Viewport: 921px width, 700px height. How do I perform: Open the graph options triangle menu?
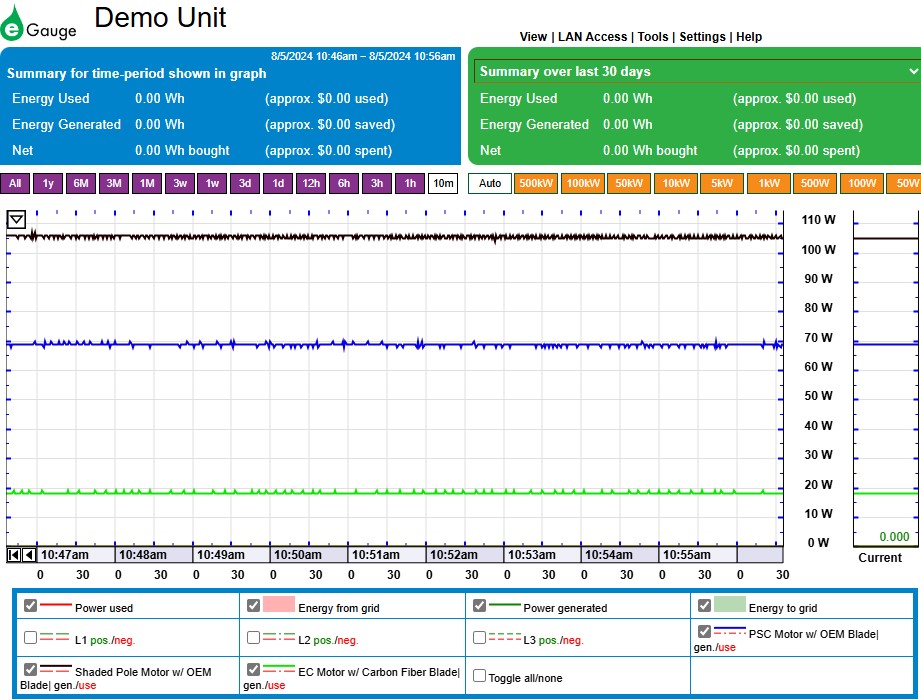[17, 220]
